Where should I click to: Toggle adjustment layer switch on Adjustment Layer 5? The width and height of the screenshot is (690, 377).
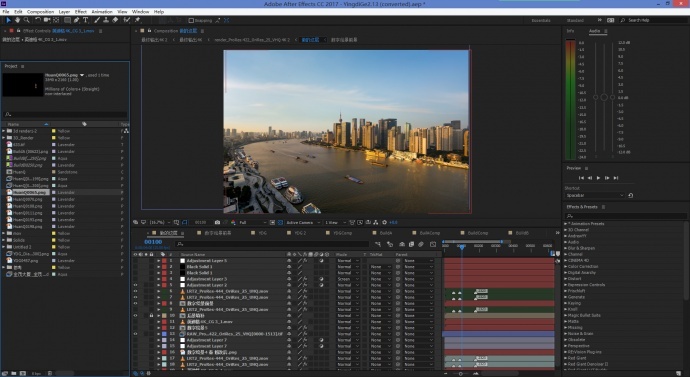(x=321, y=260)
